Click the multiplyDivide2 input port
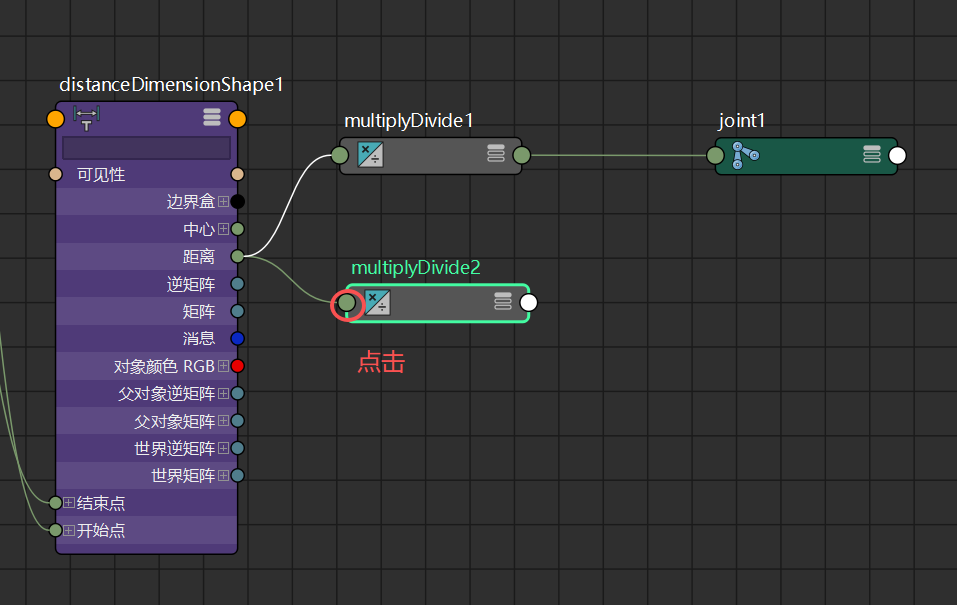Image resolution: width=957 pixels, height=605 pixels. pyautogui.click(x=347, y=303)
